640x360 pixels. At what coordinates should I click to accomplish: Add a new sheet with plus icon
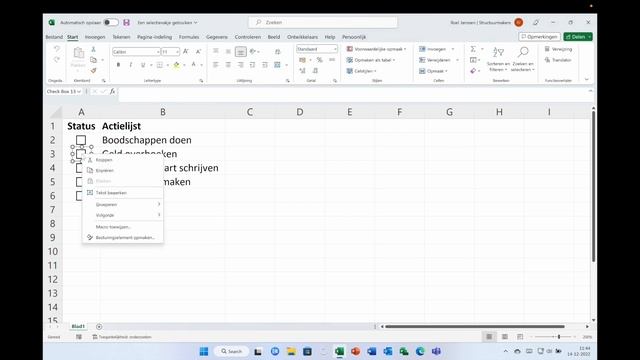tap(99, 327)
